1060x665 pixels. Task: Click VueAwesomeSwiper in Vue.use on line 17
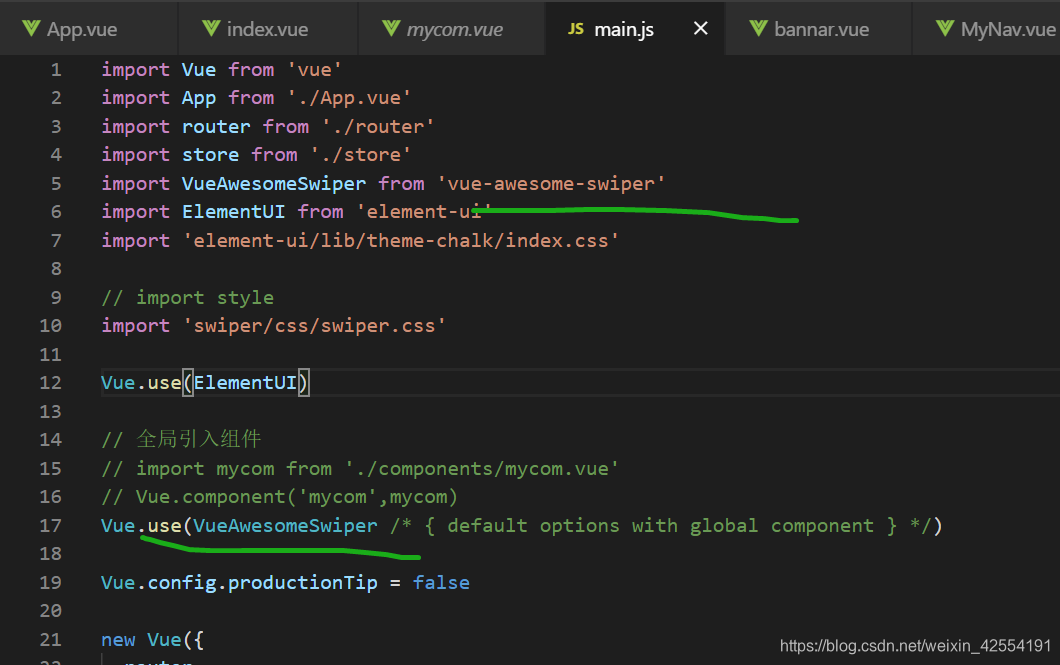point(285,526)
